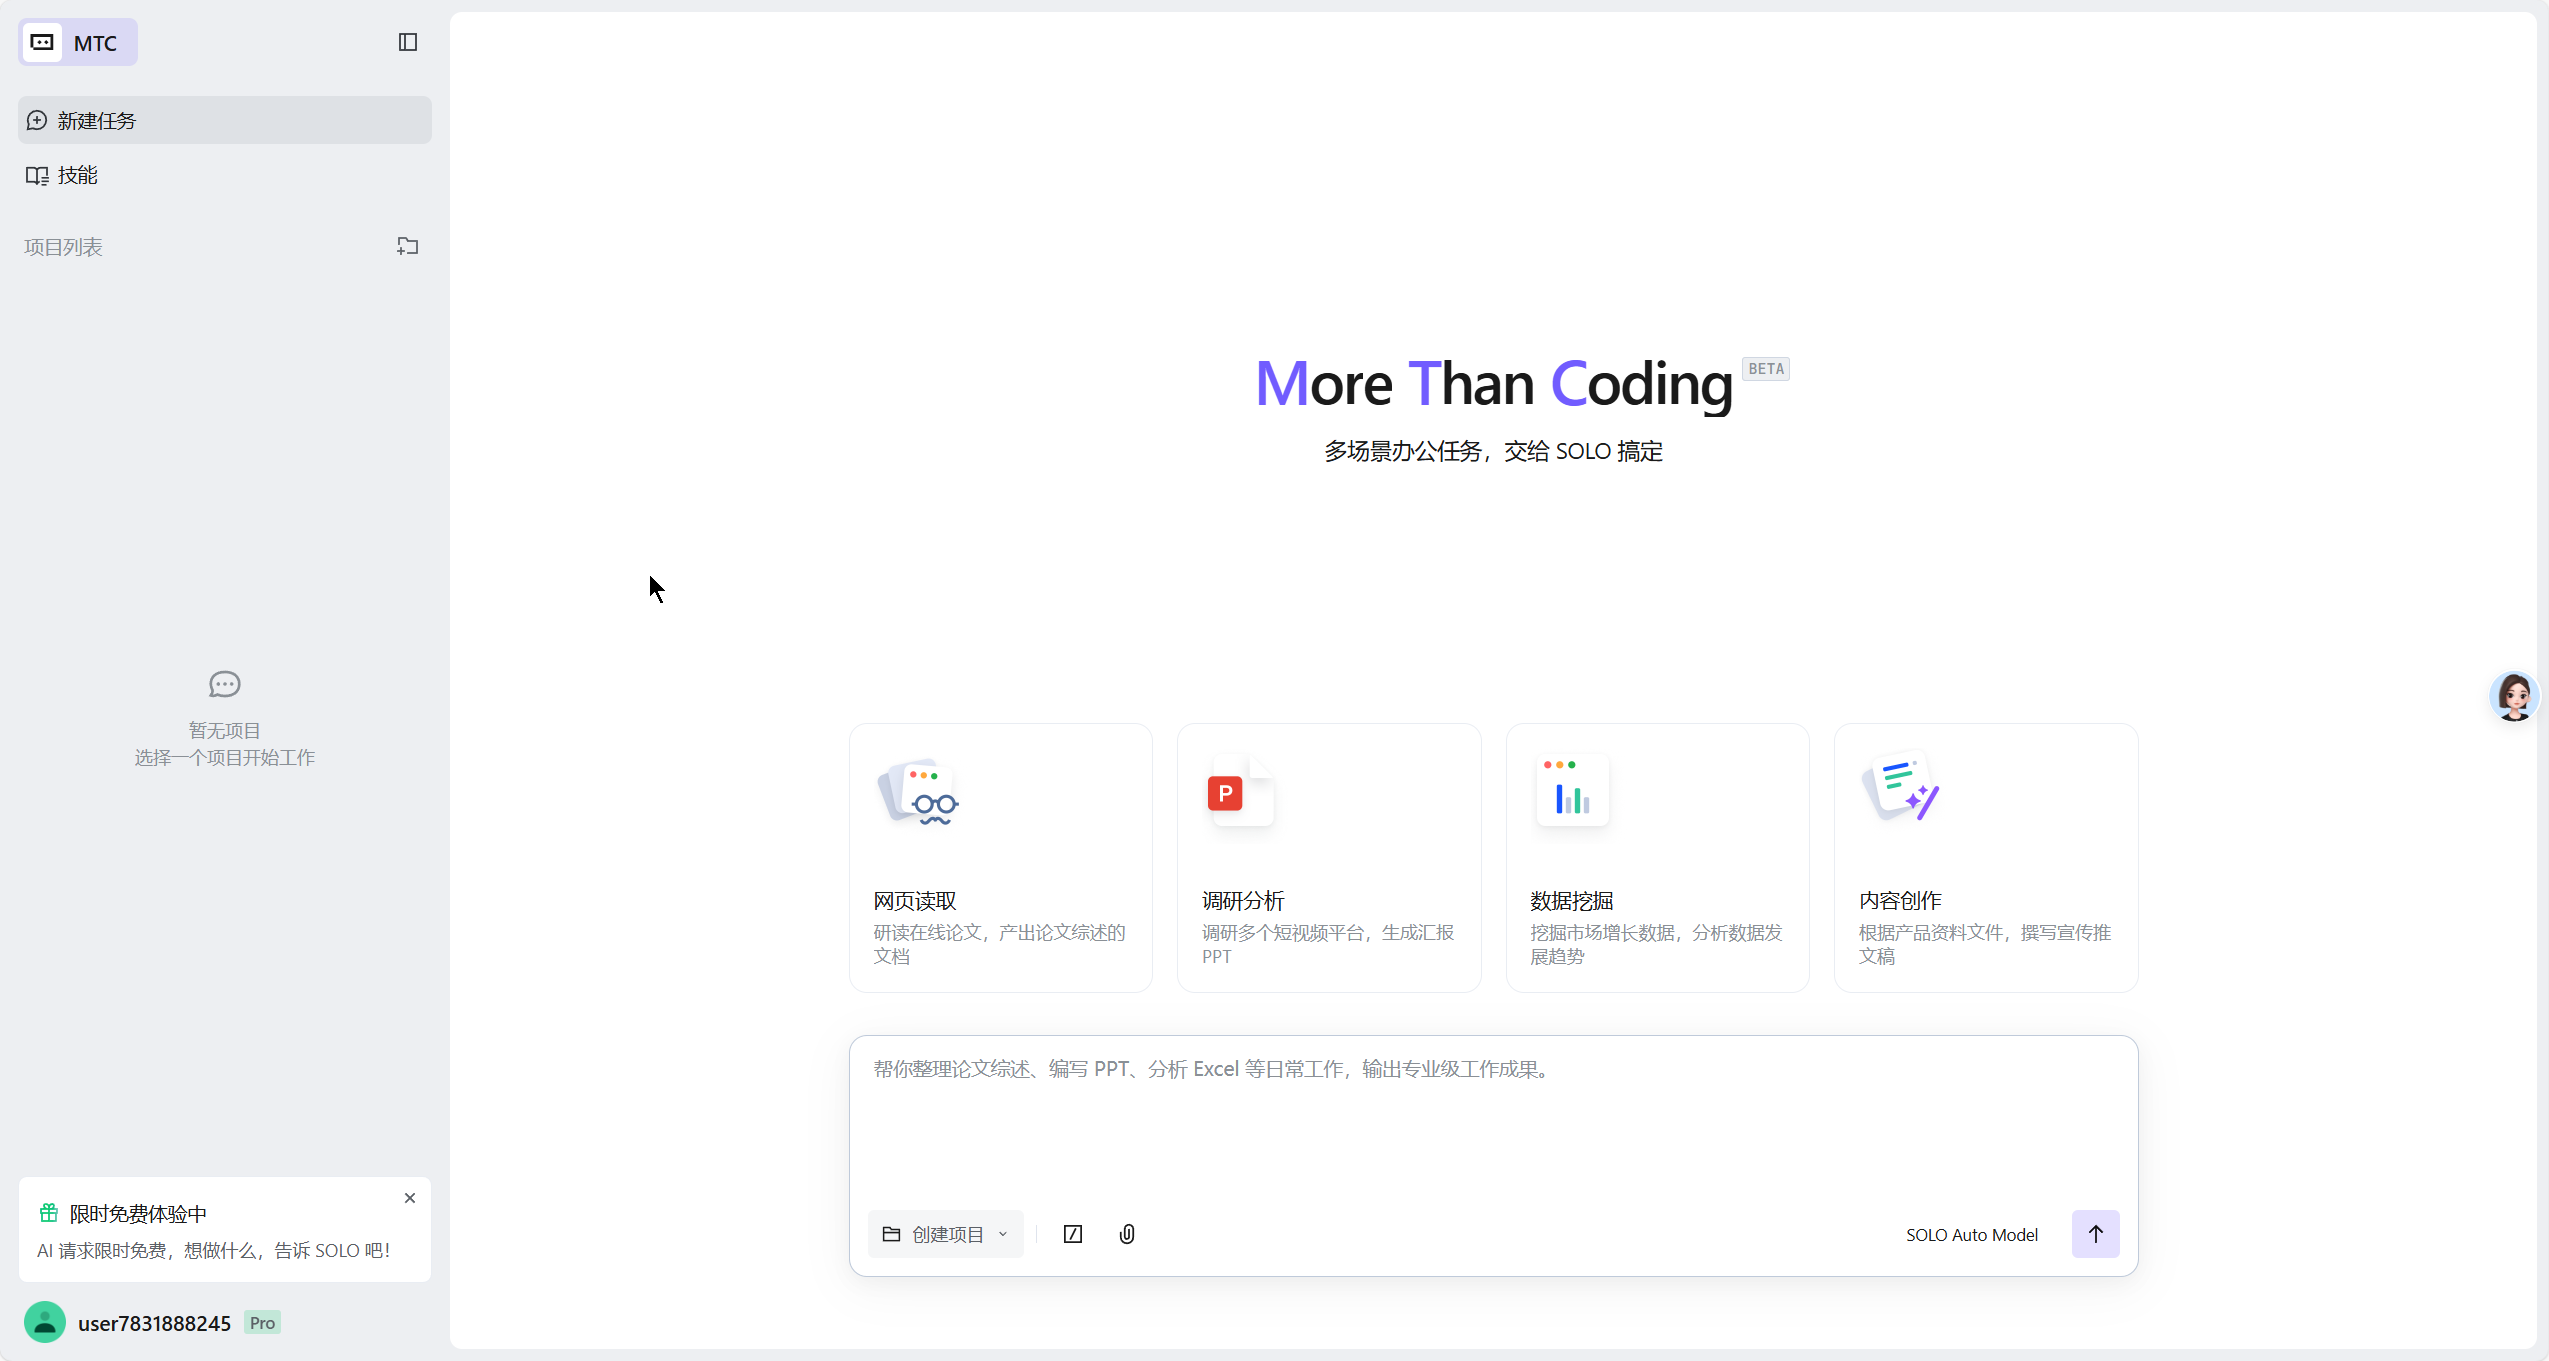The width and height of the screenshot is (2549, 1361).
Task: Choose the 调研分析 PPT card
Action: 1328,857
